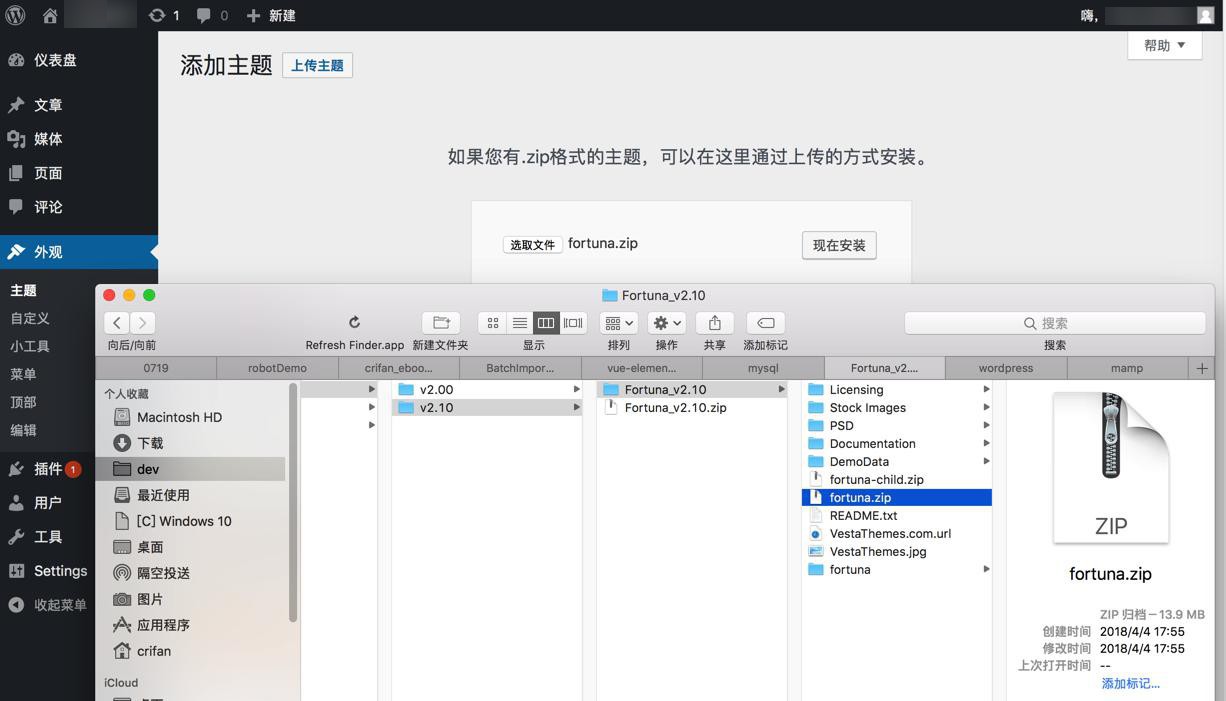Add new Finder tab with plus
The image size is (1226, 701).
point(1202,368)
